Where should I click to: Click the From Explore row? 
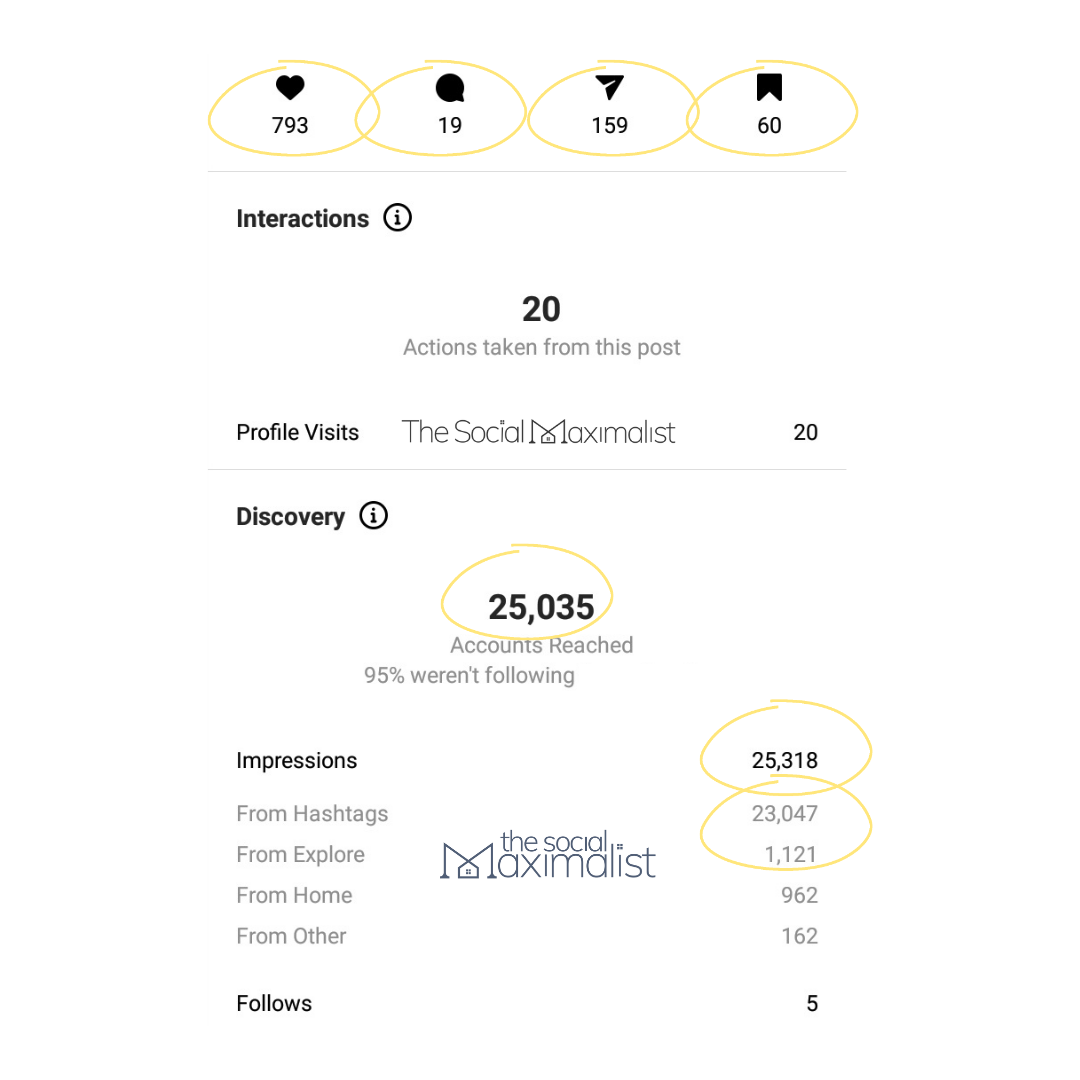coord(527,854)
